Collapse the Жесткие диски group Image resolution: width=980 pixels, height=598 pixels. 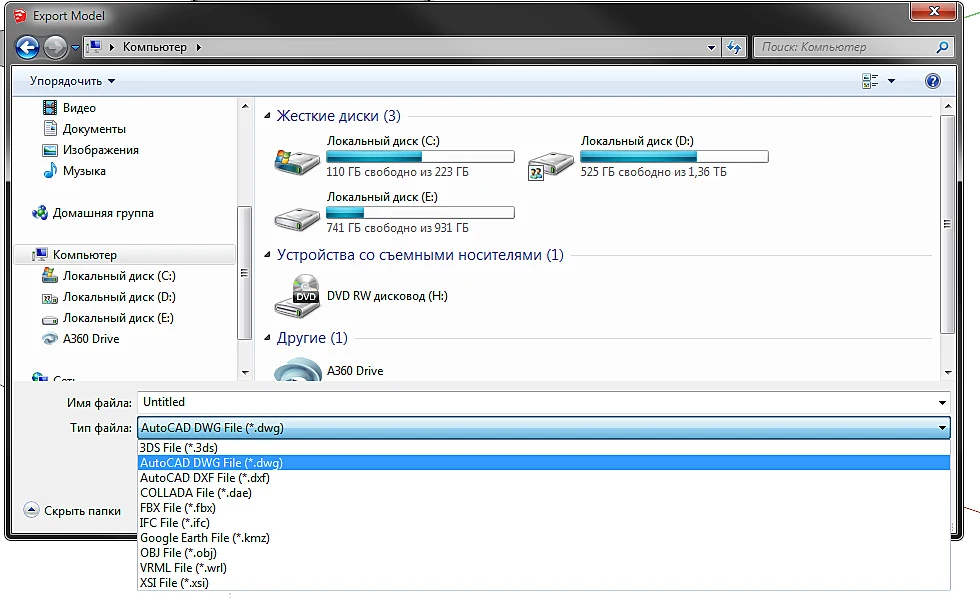tap(267, 116)
